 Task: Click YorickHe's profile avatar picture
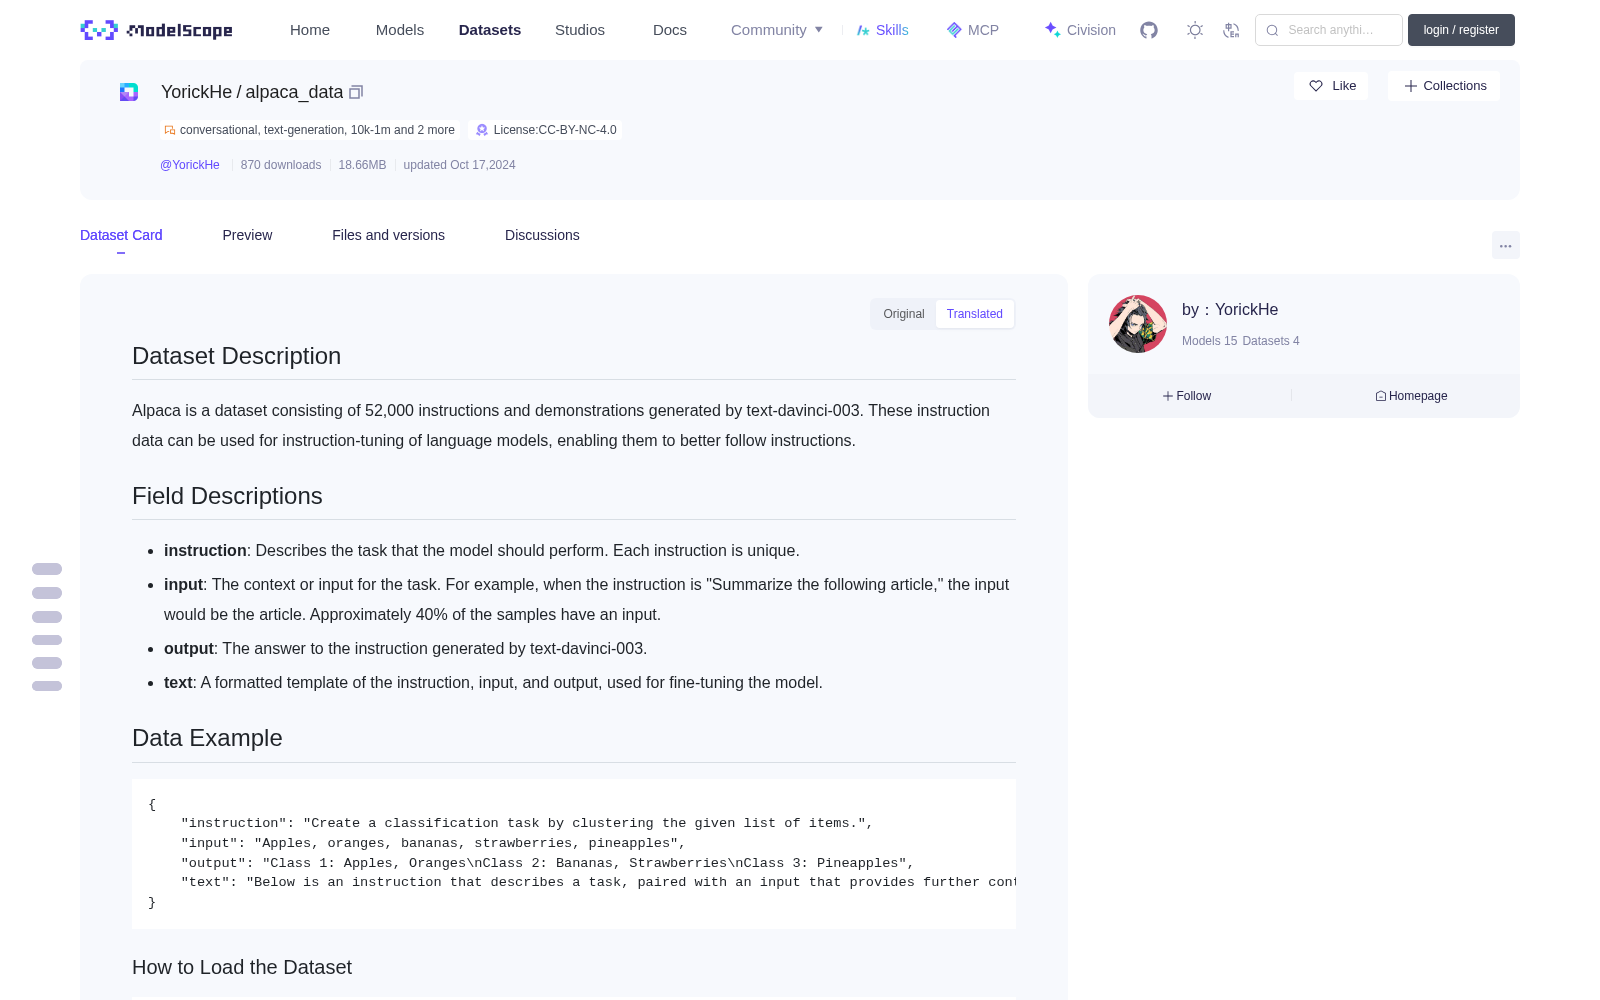point(1138,324)
